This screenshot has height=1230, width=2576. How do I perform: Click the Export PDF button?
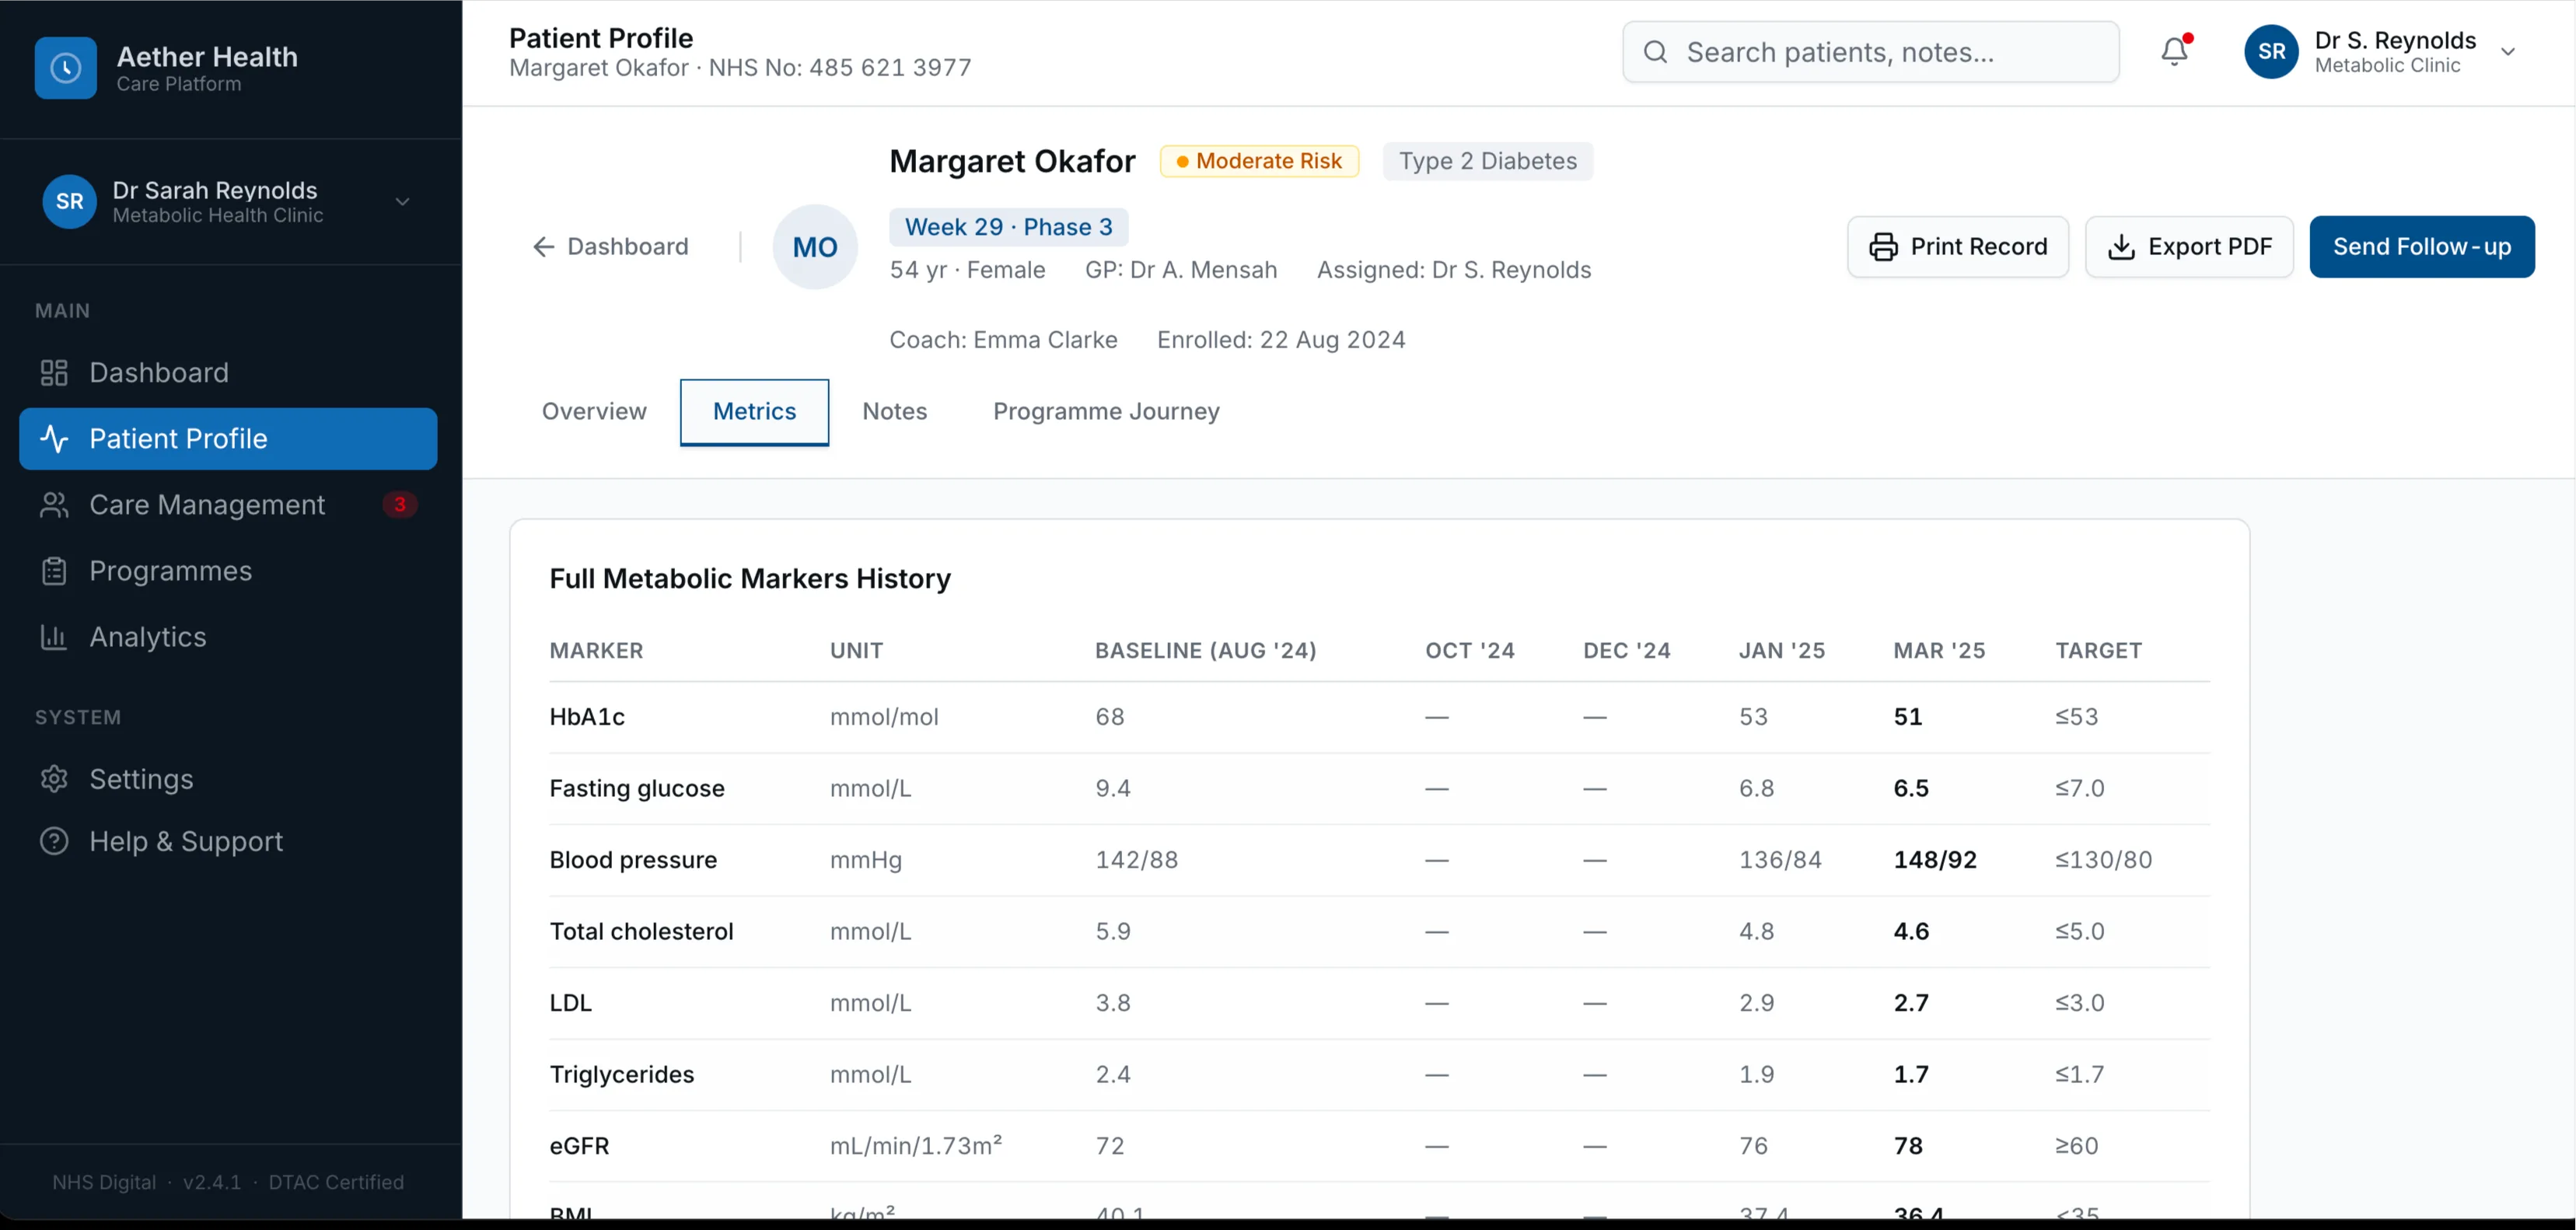2189,247
